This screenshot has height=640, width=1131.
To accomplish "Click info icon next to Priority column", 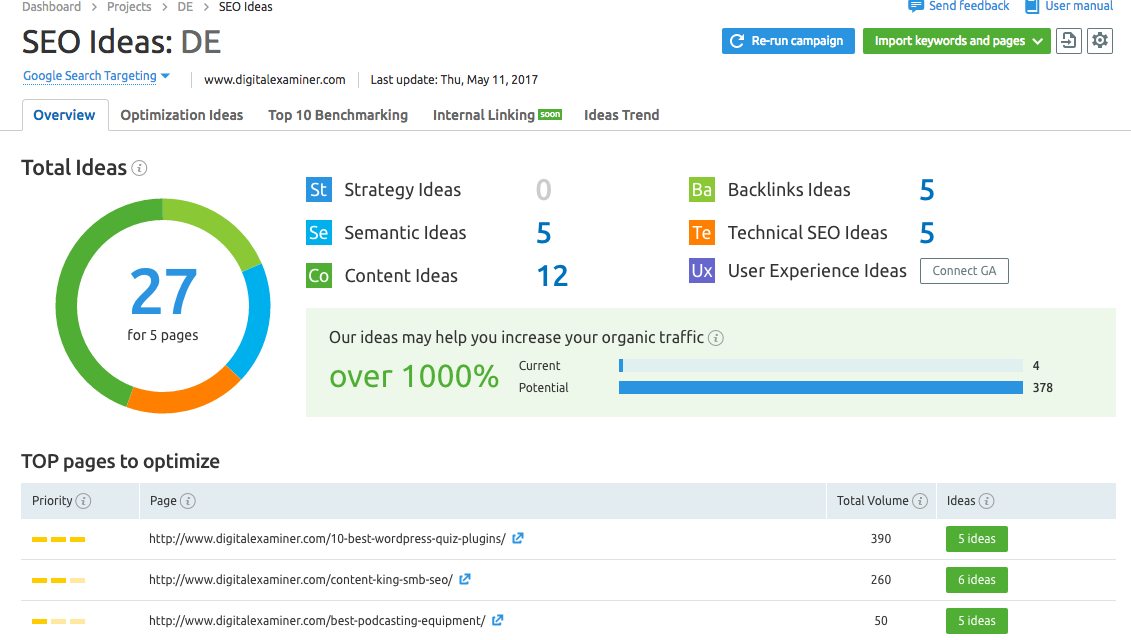I will [x=84, y=501].
